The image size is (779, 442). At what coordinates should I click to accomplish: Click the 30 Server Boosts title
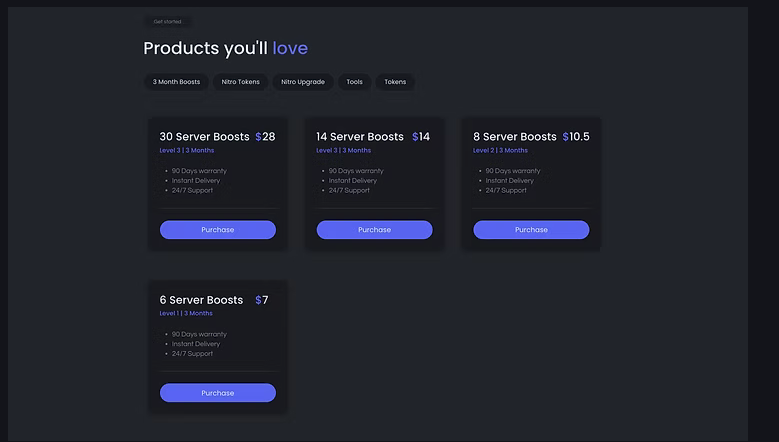[204, 137]
